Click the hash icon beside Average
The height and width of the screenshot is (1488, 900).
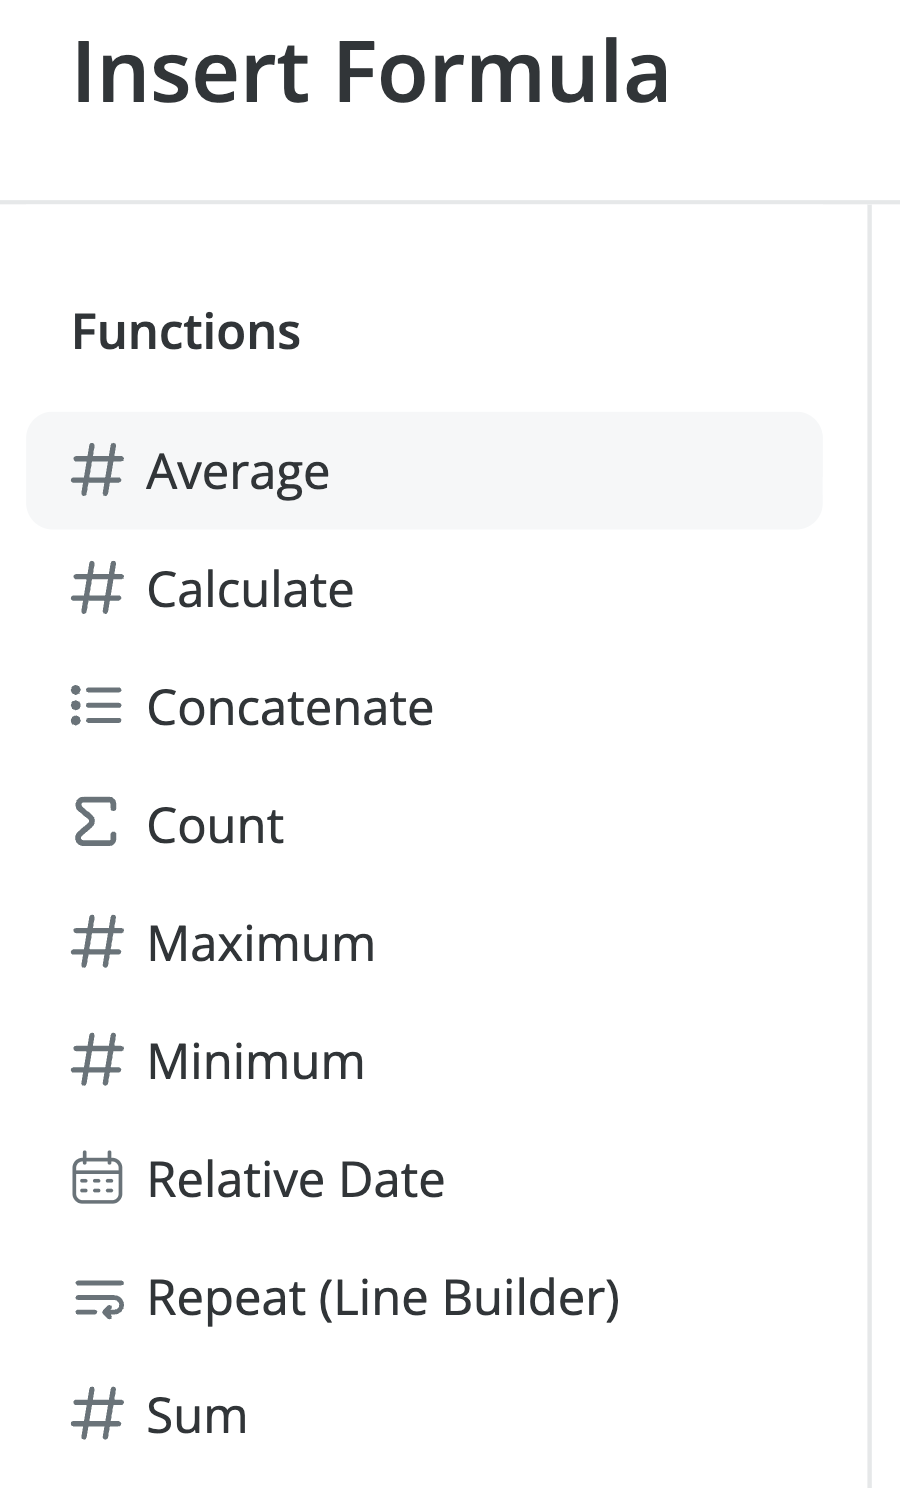(97, 471)
